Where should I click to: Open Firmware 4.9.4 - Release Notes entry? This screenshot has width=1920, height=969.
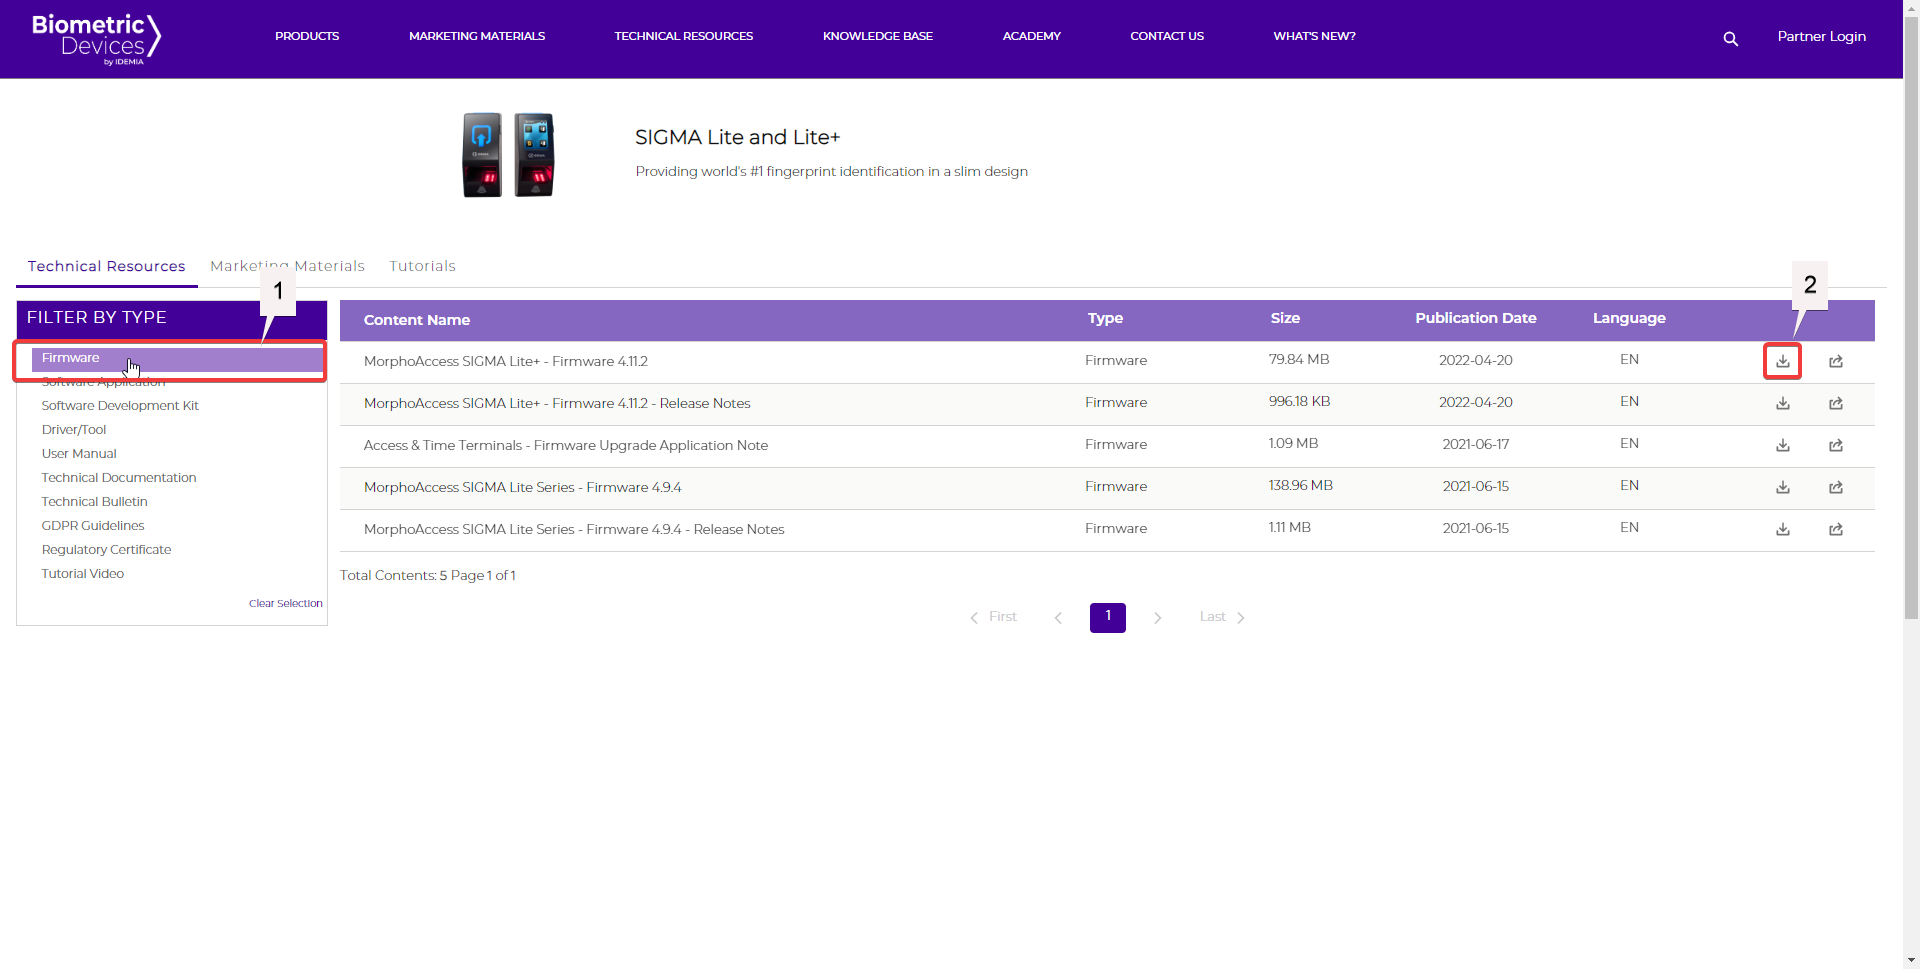point(574,529)
